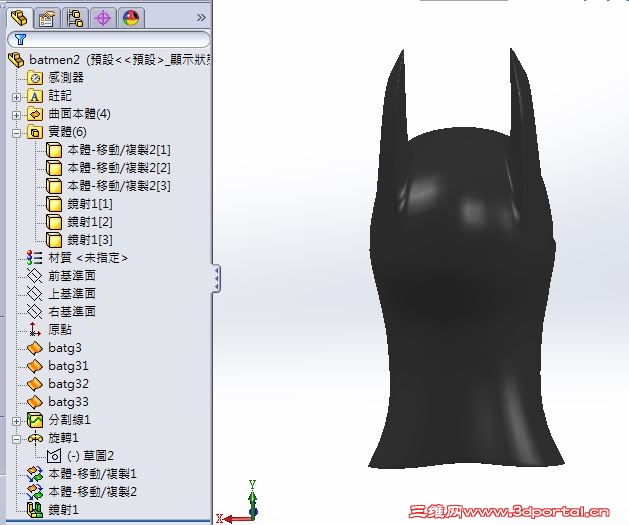Select the 鏡射1 mirror feature
This screenshot has height=525, width=629.
tap(63, 510)
